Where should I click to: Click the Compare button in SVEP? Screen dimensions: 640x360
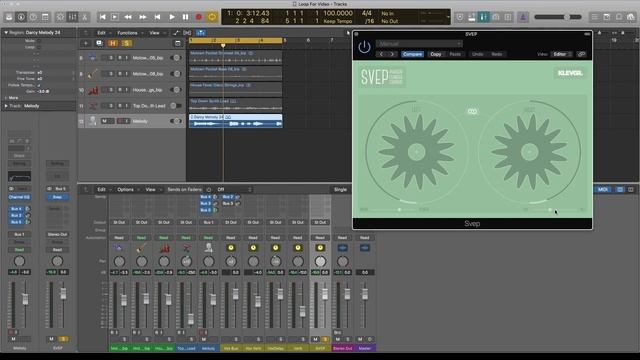point(412,54)
